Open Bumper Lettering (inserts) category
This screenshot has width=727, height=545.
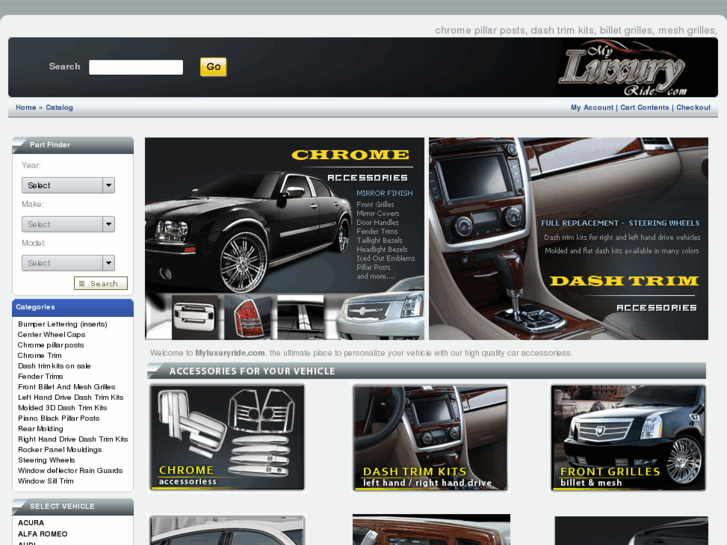click(x=63, y=324)
